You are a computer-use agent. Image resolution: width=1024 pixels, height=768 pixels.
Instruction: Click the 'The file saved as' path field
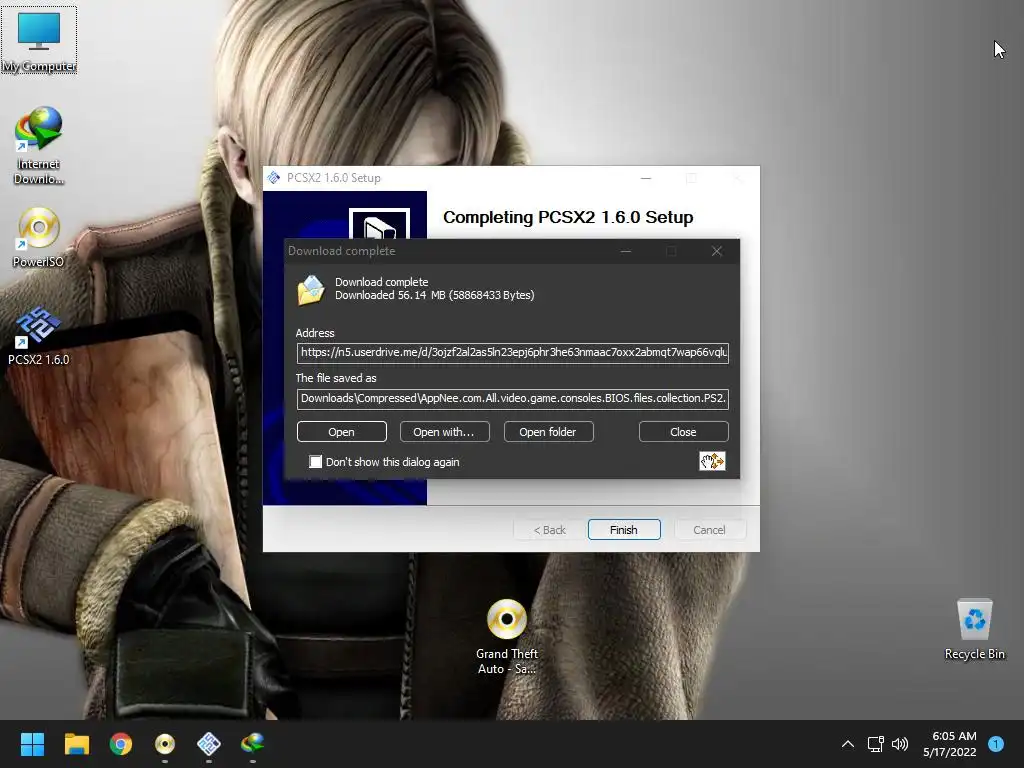pos(513,398)
